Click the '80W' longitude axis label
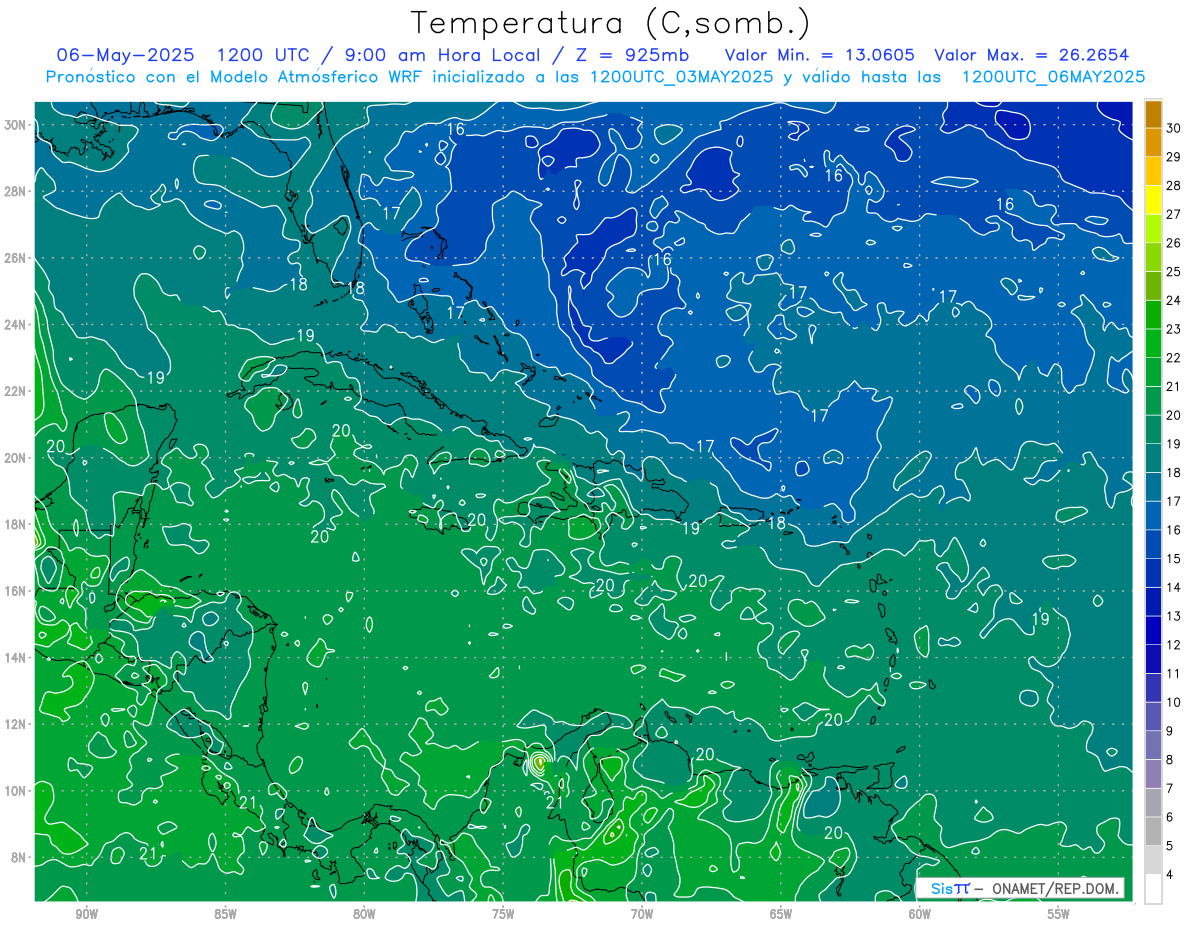The height and width of the screenshot is (927, 1200). coord(364,914)
